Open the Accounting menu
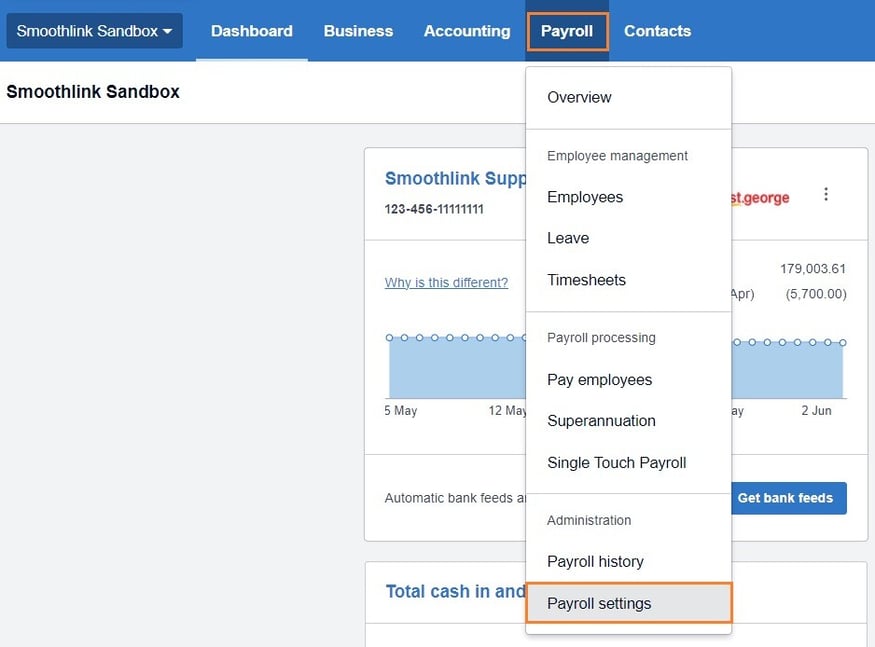Screen dimensions: 875x647 coord(466,30)
